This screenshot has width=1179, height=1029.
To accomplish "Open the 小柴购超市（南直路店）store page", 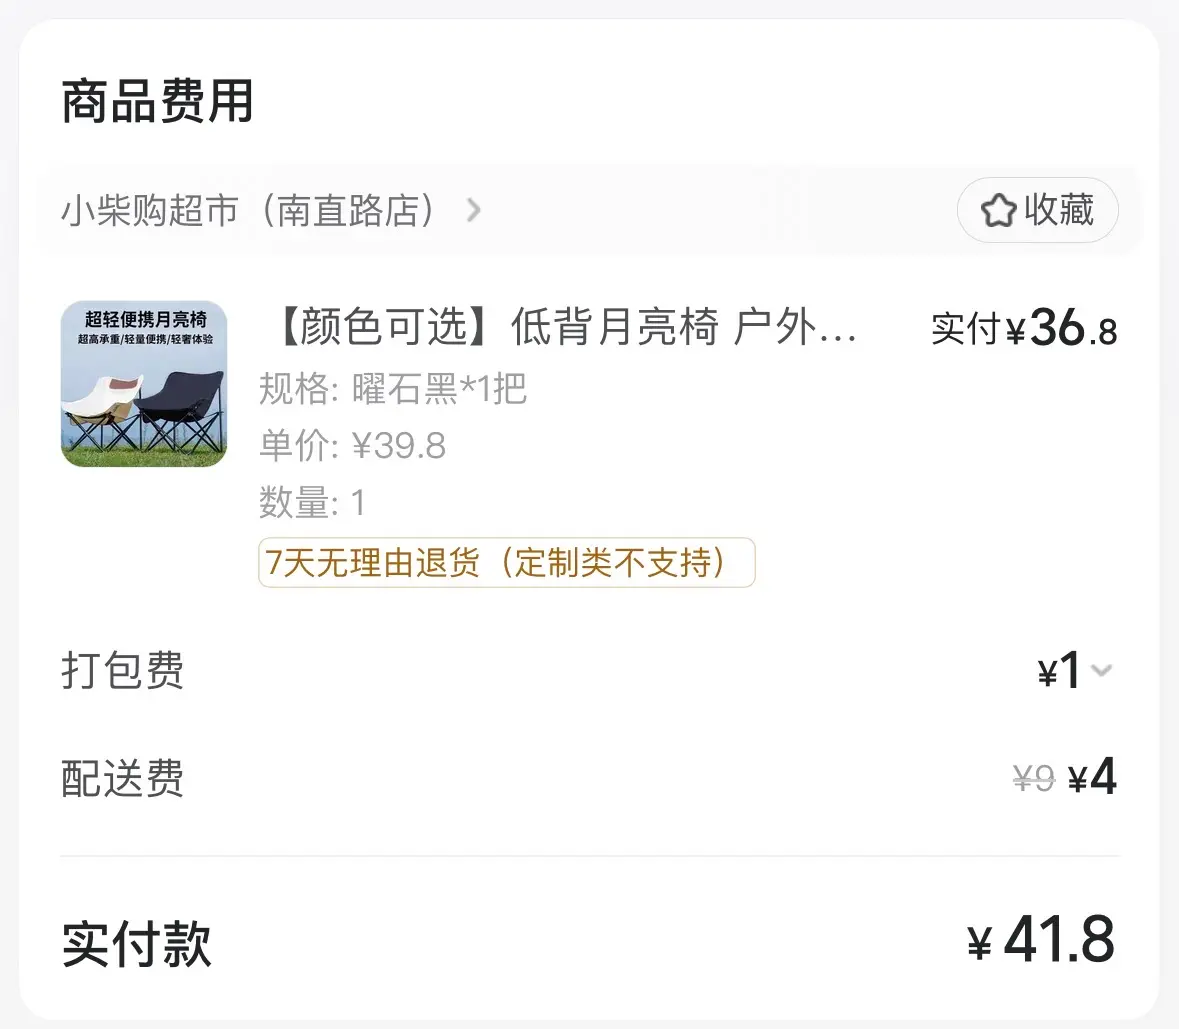I will click(x=248, y=211).
